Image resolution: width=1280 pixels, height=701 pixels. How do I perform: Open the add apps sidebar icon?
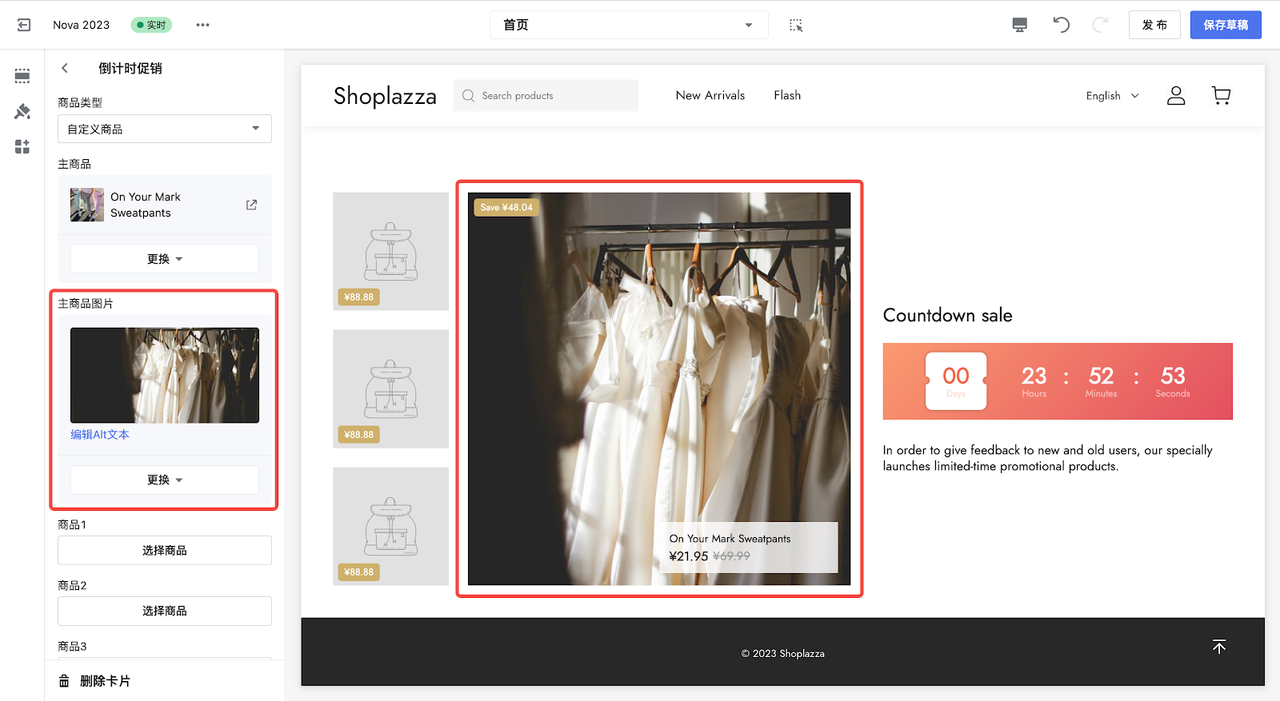(22, 147)
